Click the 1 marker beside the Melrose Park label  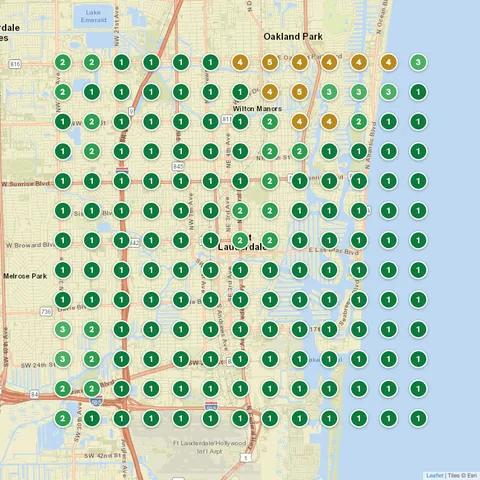tap(62, 270)
